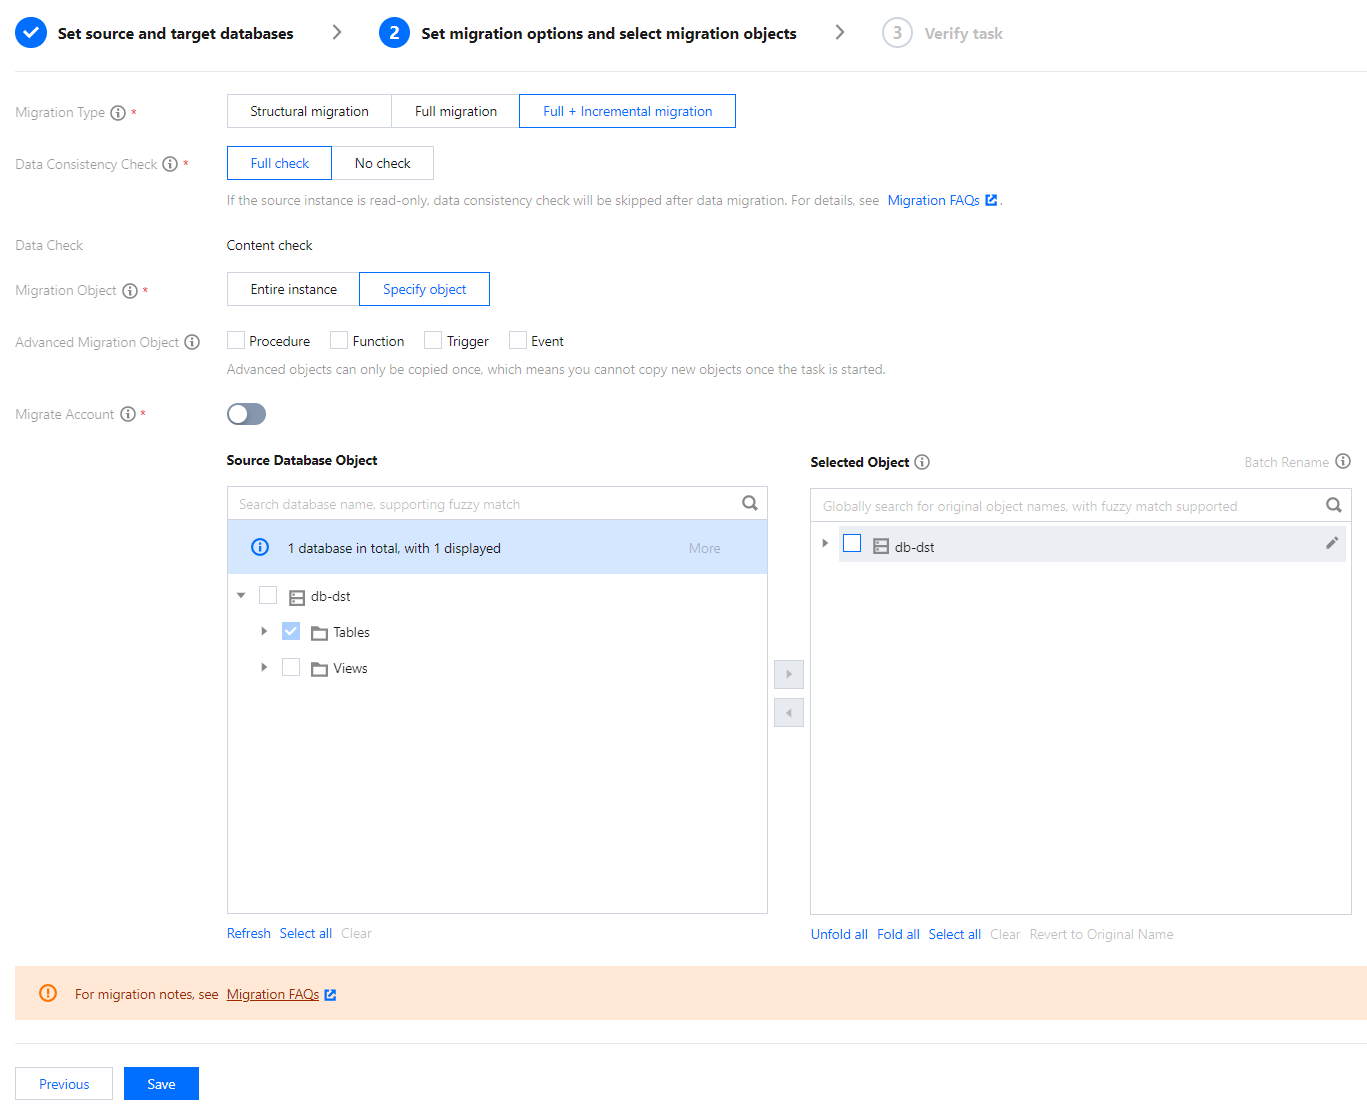Image resolution: width=1367 pixels, height=1109 pixels.
Task: Click the source database search magnifier icon
Action: pos(749,503)
